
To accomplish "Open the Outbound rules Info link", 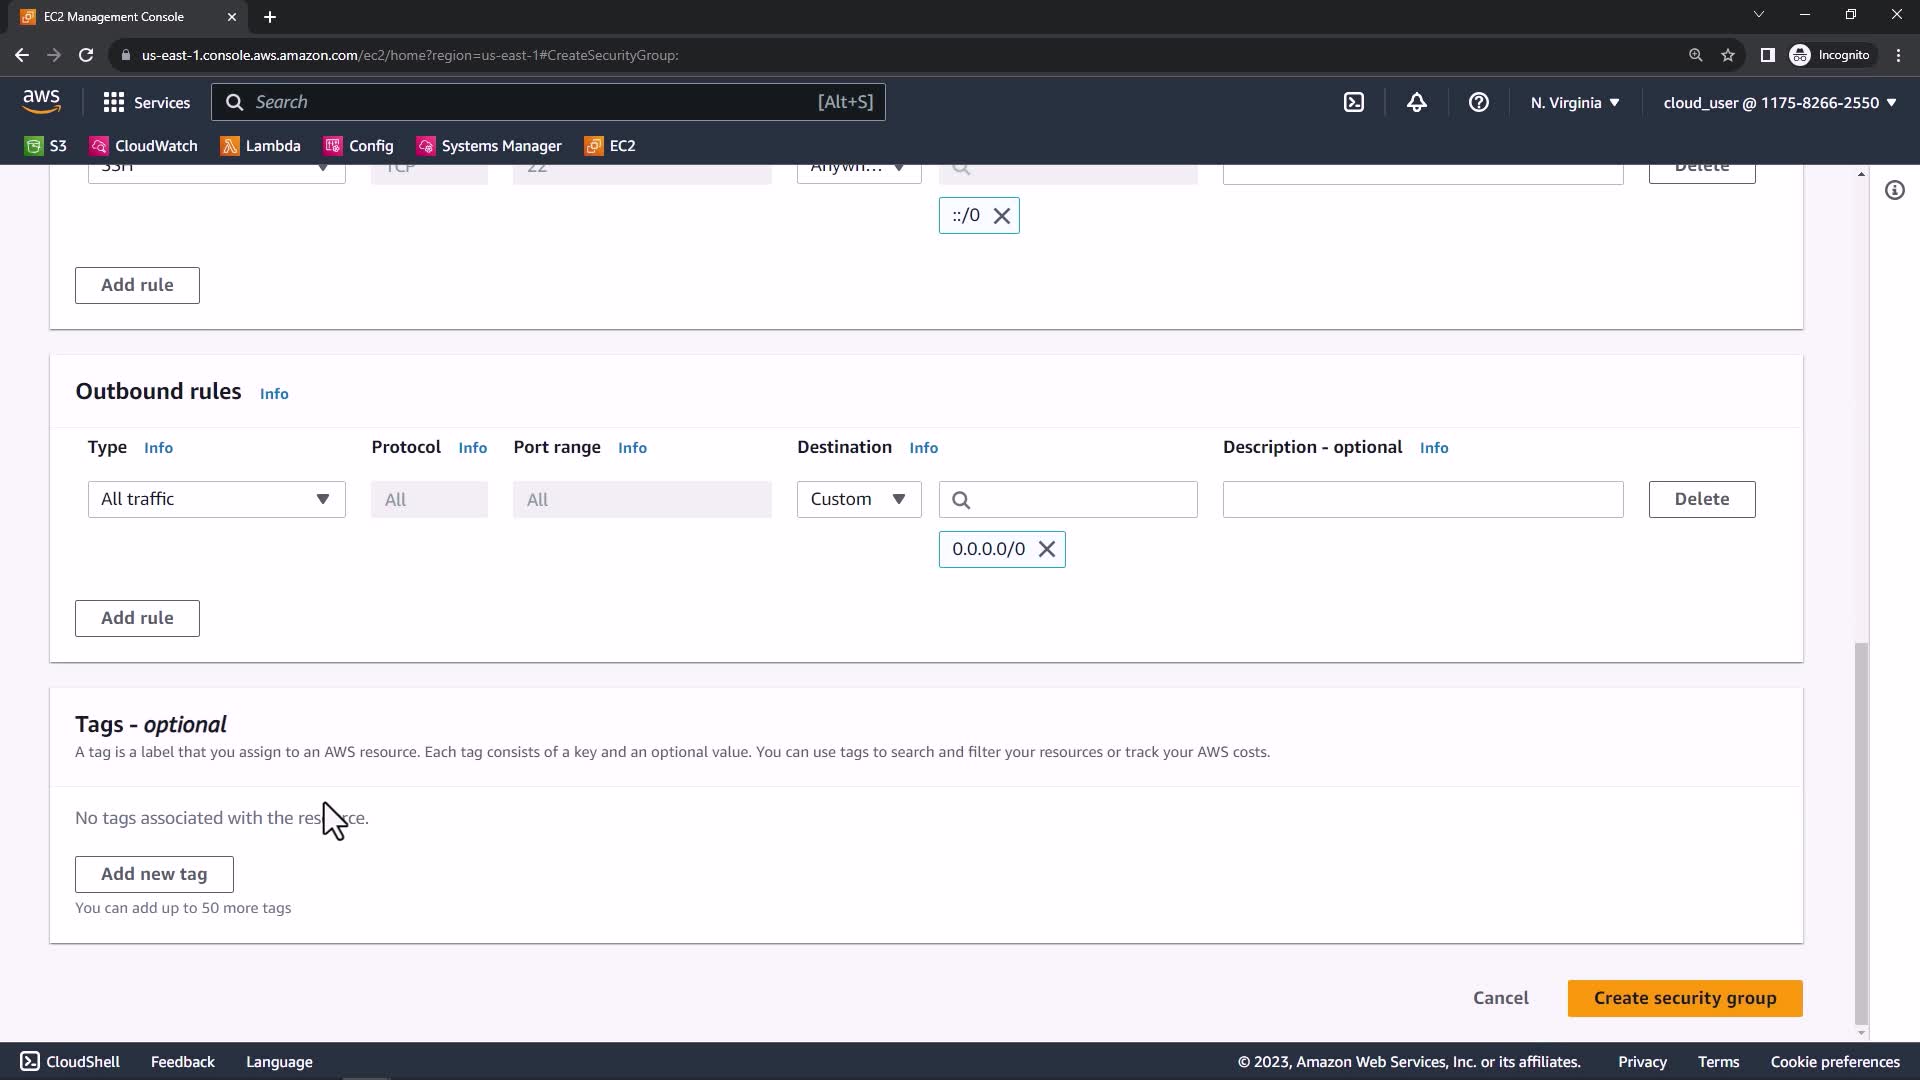I will pyautogui.click(x=274, y=394).
